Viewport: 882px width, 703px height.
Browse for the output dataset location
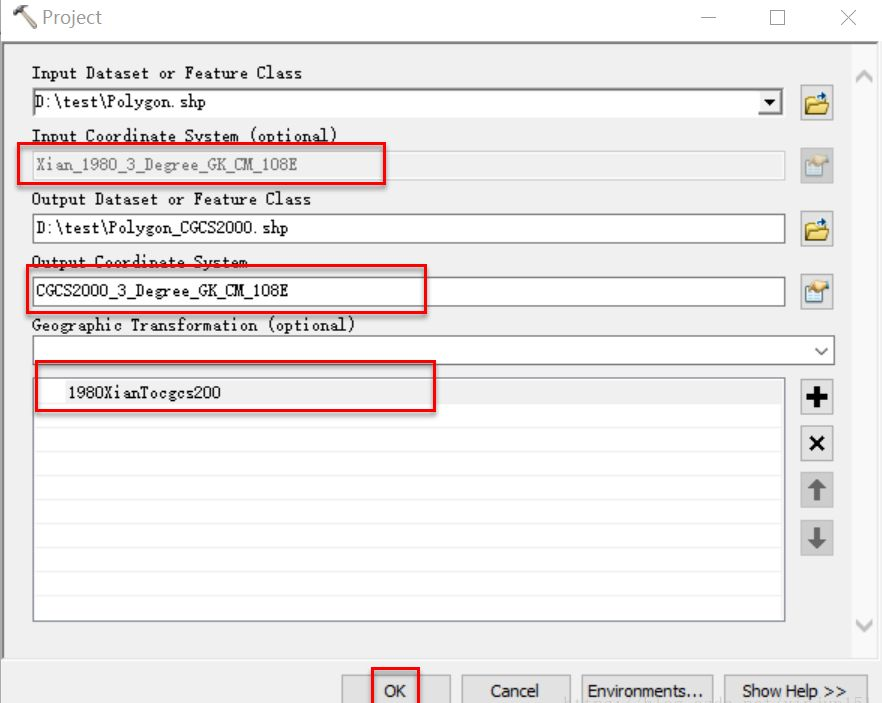[816, 229]
